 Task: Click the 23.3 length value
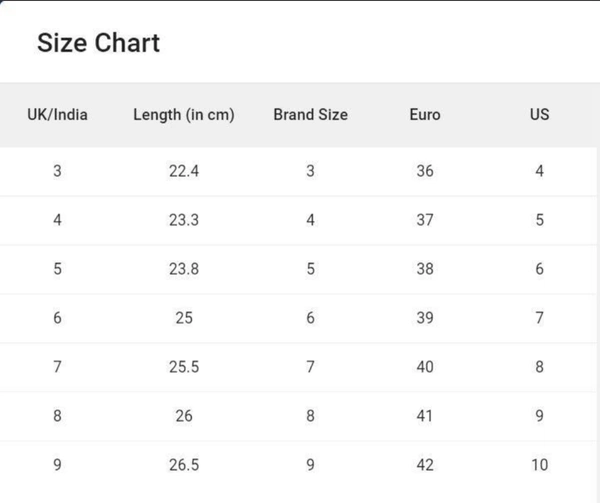(x=184, y=220)
